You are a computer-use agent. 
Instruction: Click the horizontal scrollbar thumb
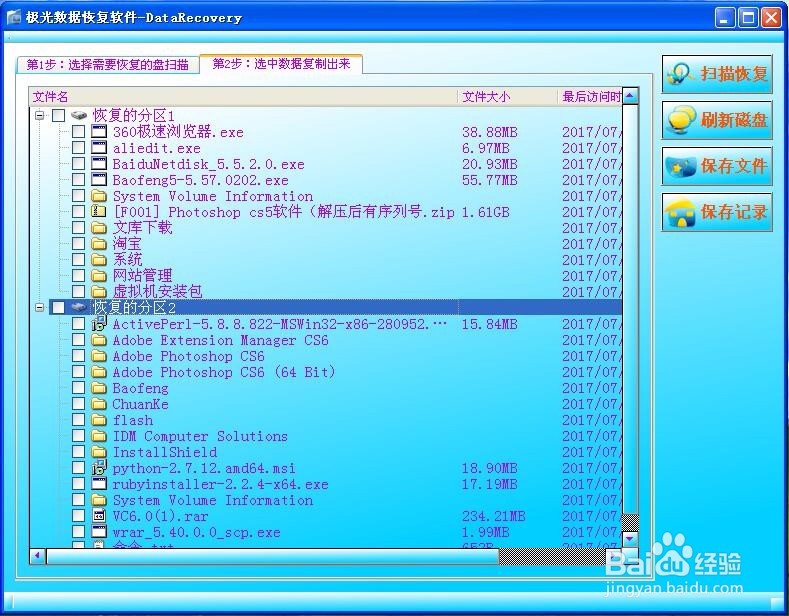pos(272,556)
